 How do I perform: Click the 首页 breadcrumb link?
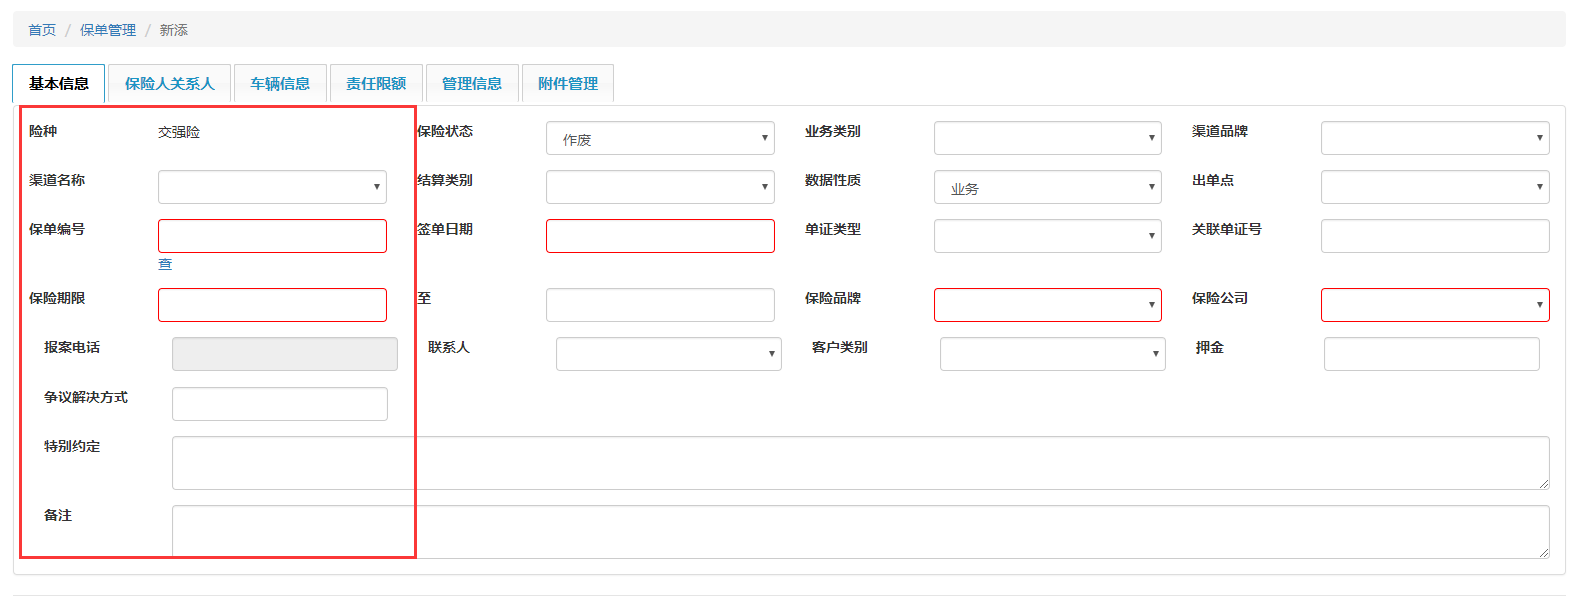[42, 30]
